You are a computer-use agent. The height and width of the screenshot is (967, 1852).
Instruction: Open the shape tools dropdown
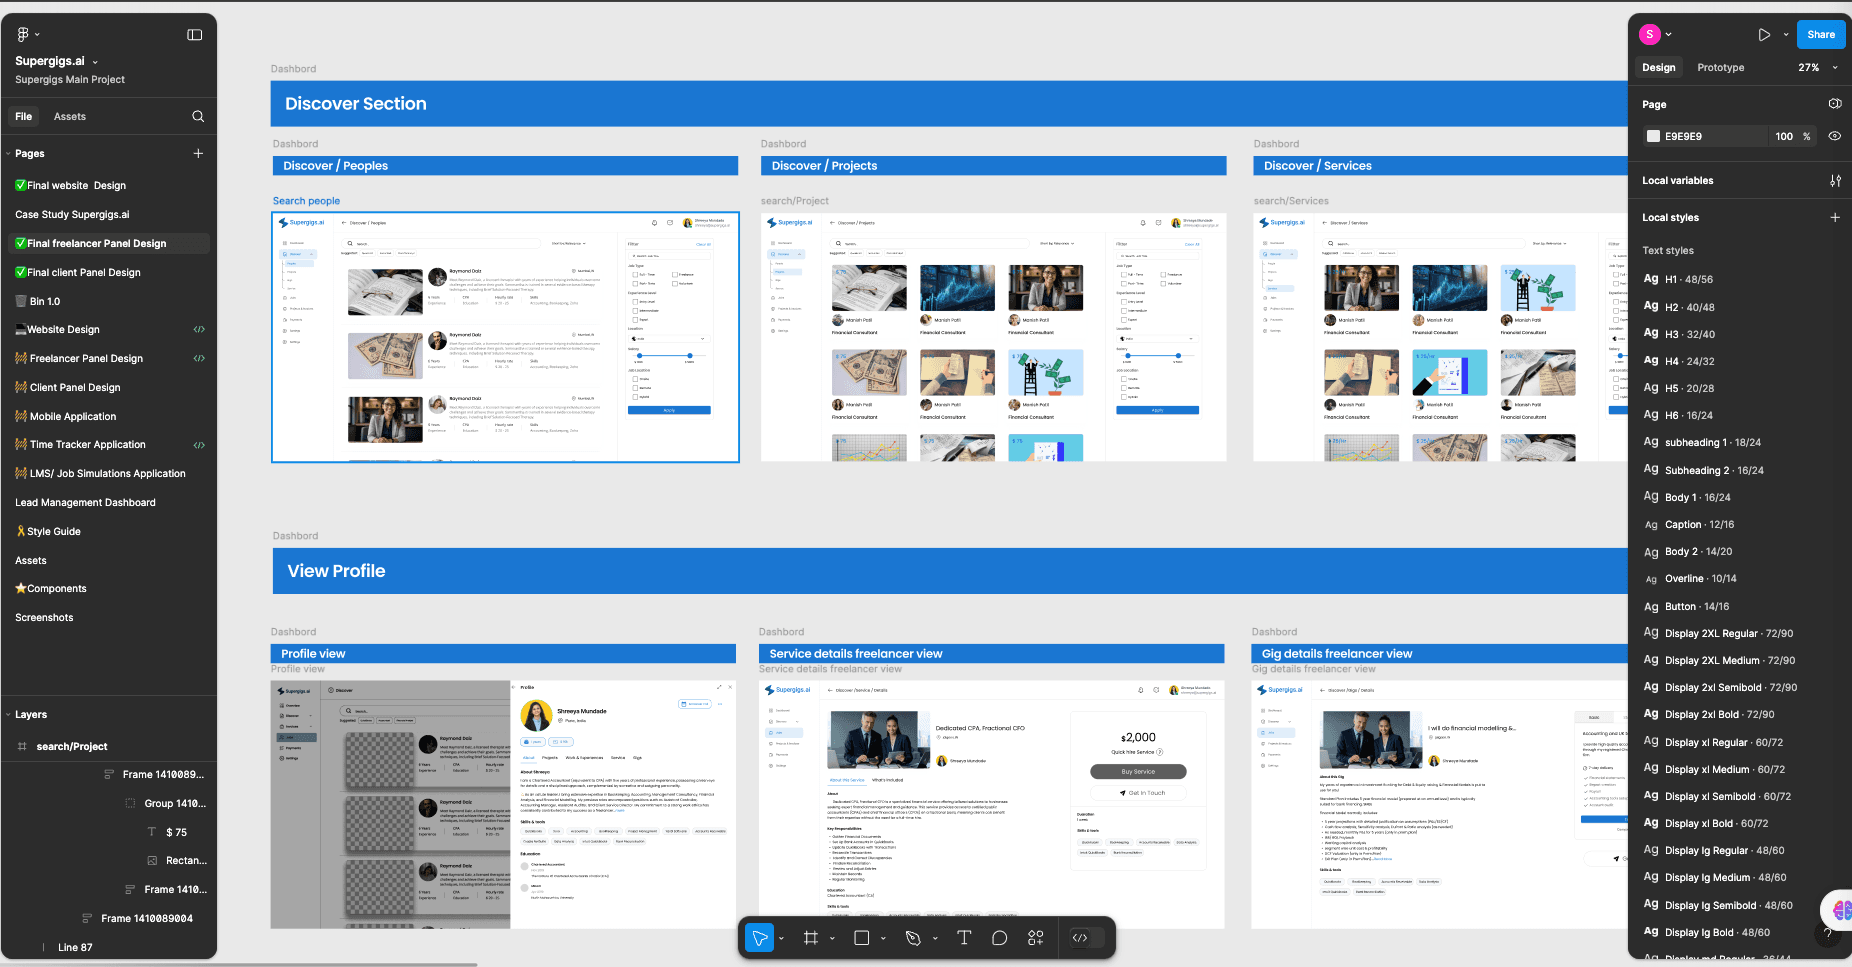(x=883, y=938)
